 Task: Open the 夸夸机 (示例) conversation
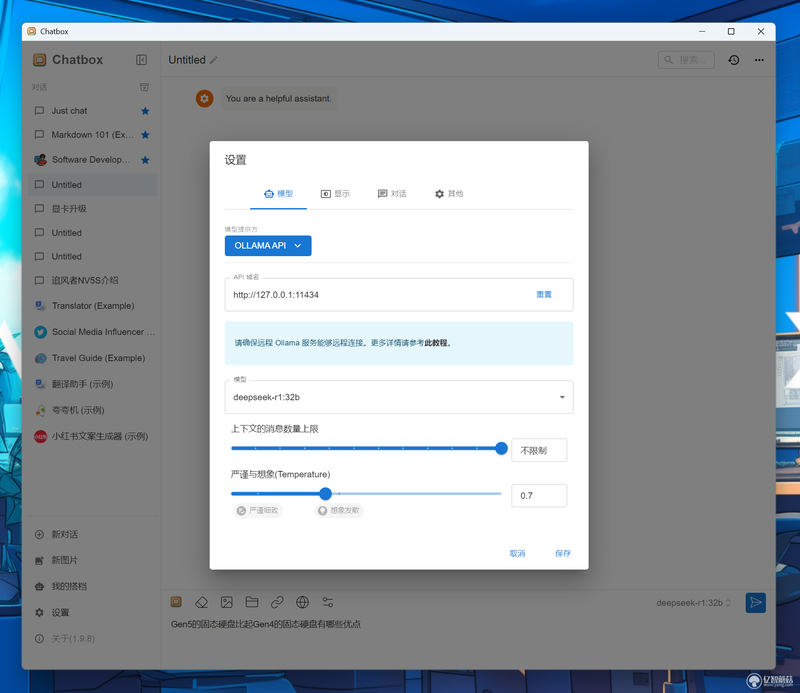[92, 410]
